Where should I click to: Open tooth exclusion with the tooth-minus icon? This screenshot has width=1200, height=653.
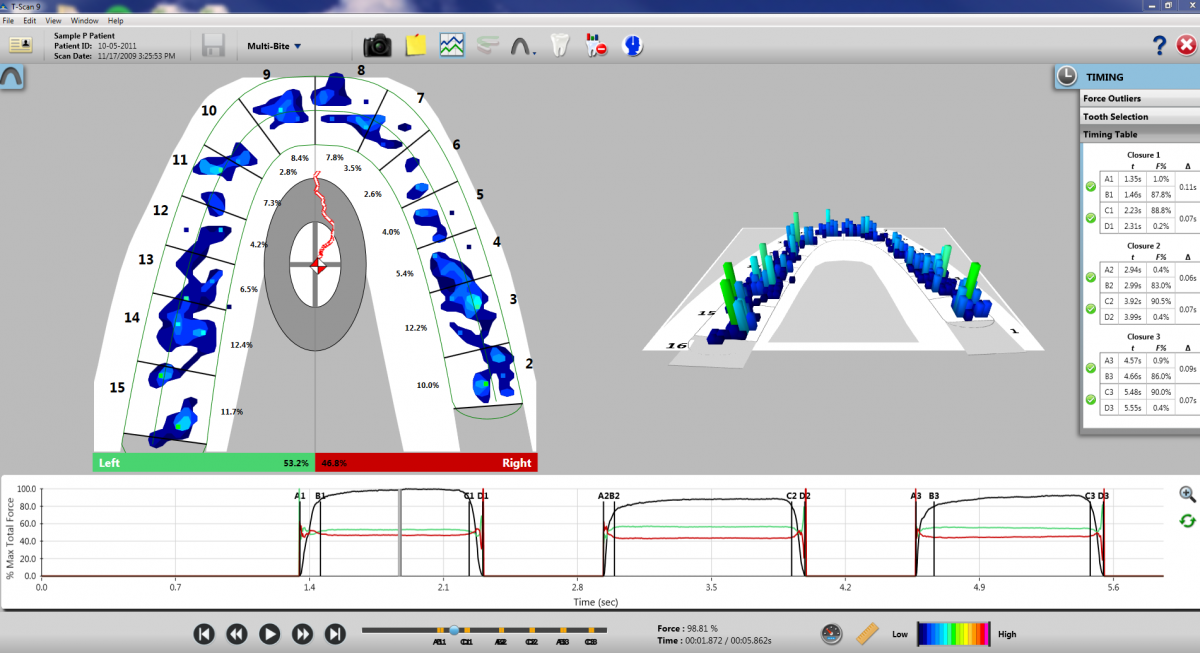pos(595,44)
